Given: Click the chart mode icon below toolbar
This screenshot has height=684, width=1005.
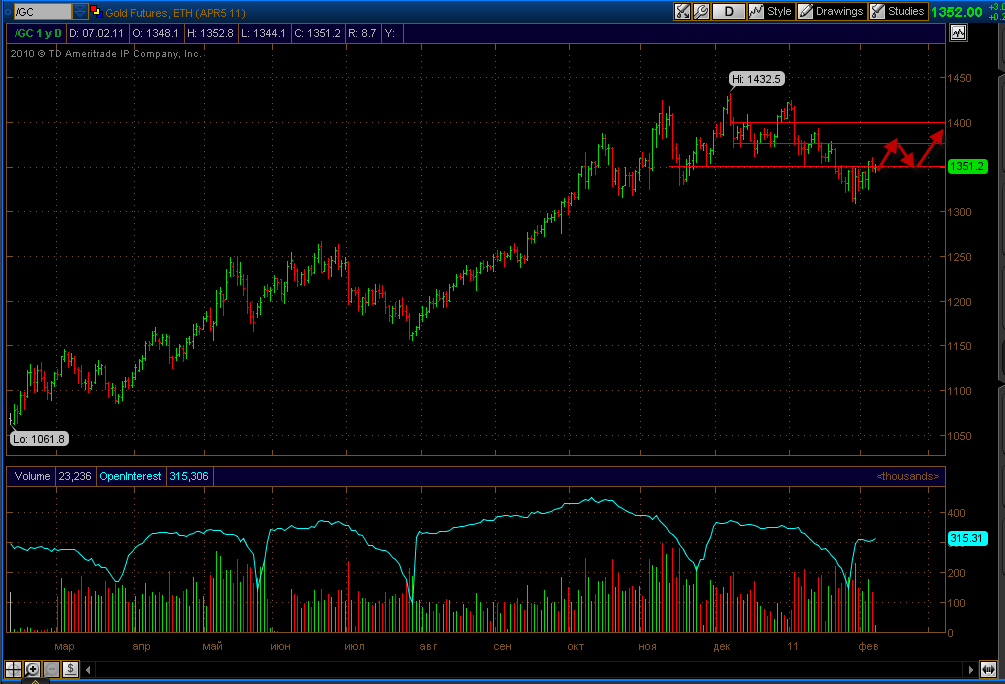Looking at the screenshot, I should [x=958, y=33].
